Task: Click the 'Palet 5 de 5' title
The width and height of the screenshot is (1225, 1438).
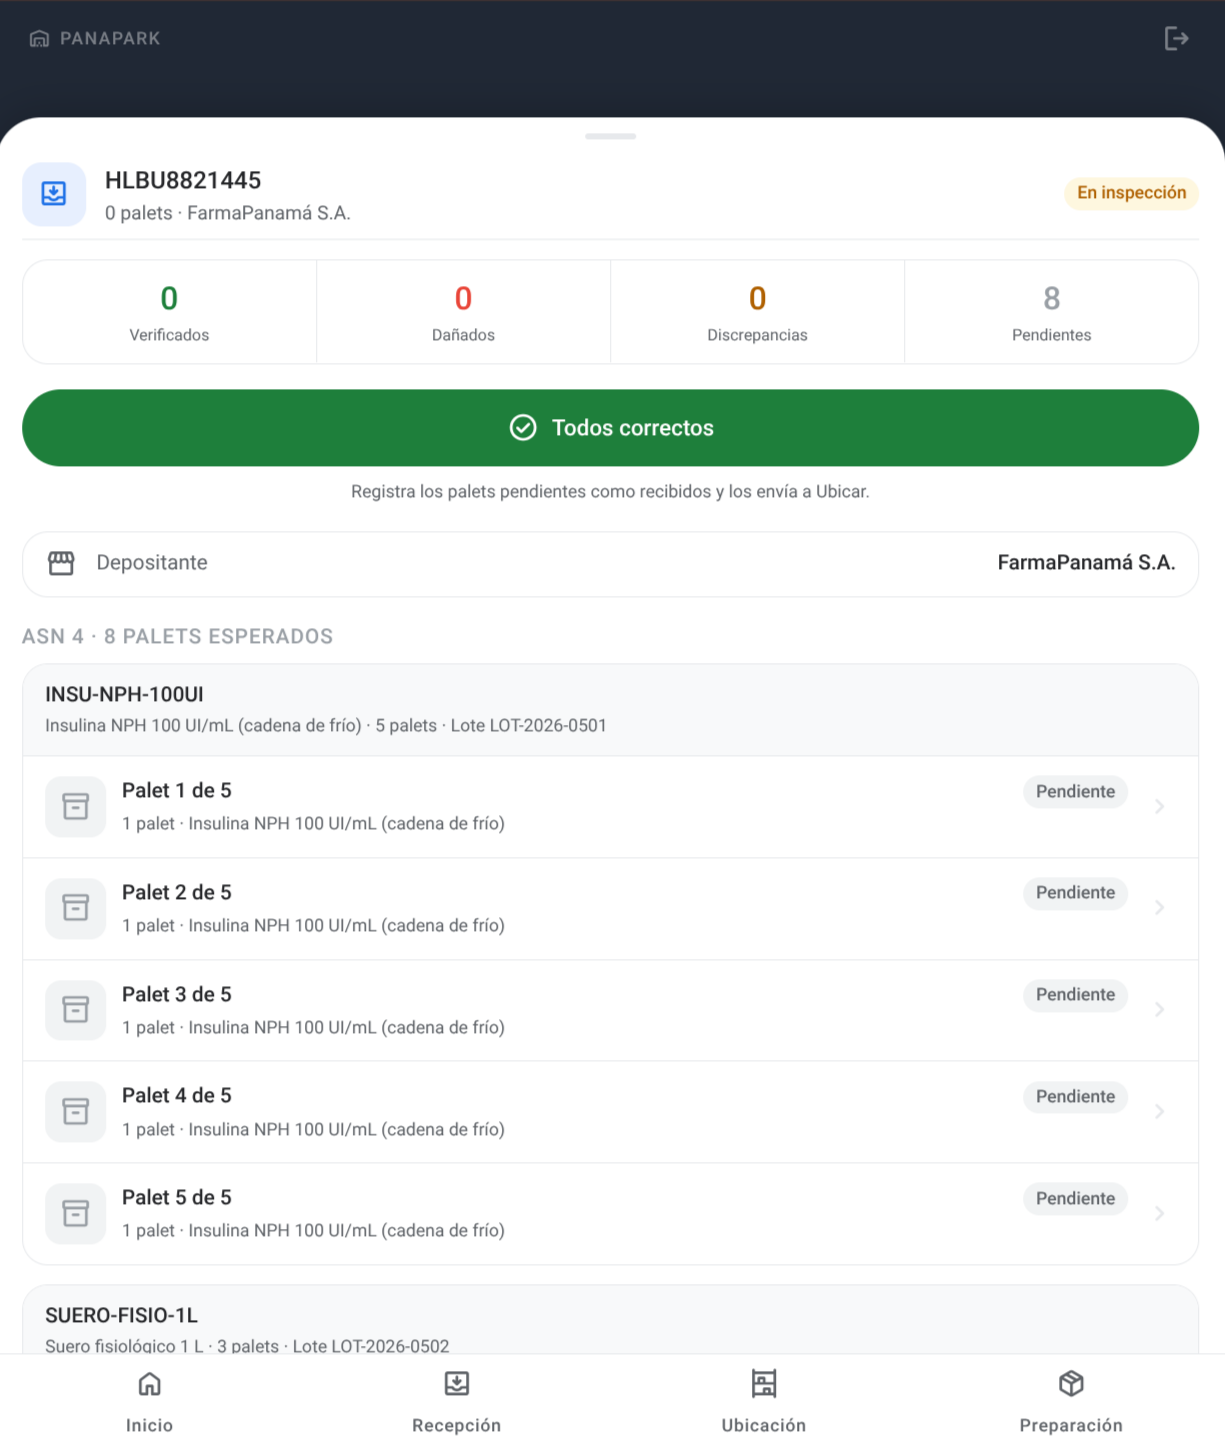Action: [x=177, y=1198]
